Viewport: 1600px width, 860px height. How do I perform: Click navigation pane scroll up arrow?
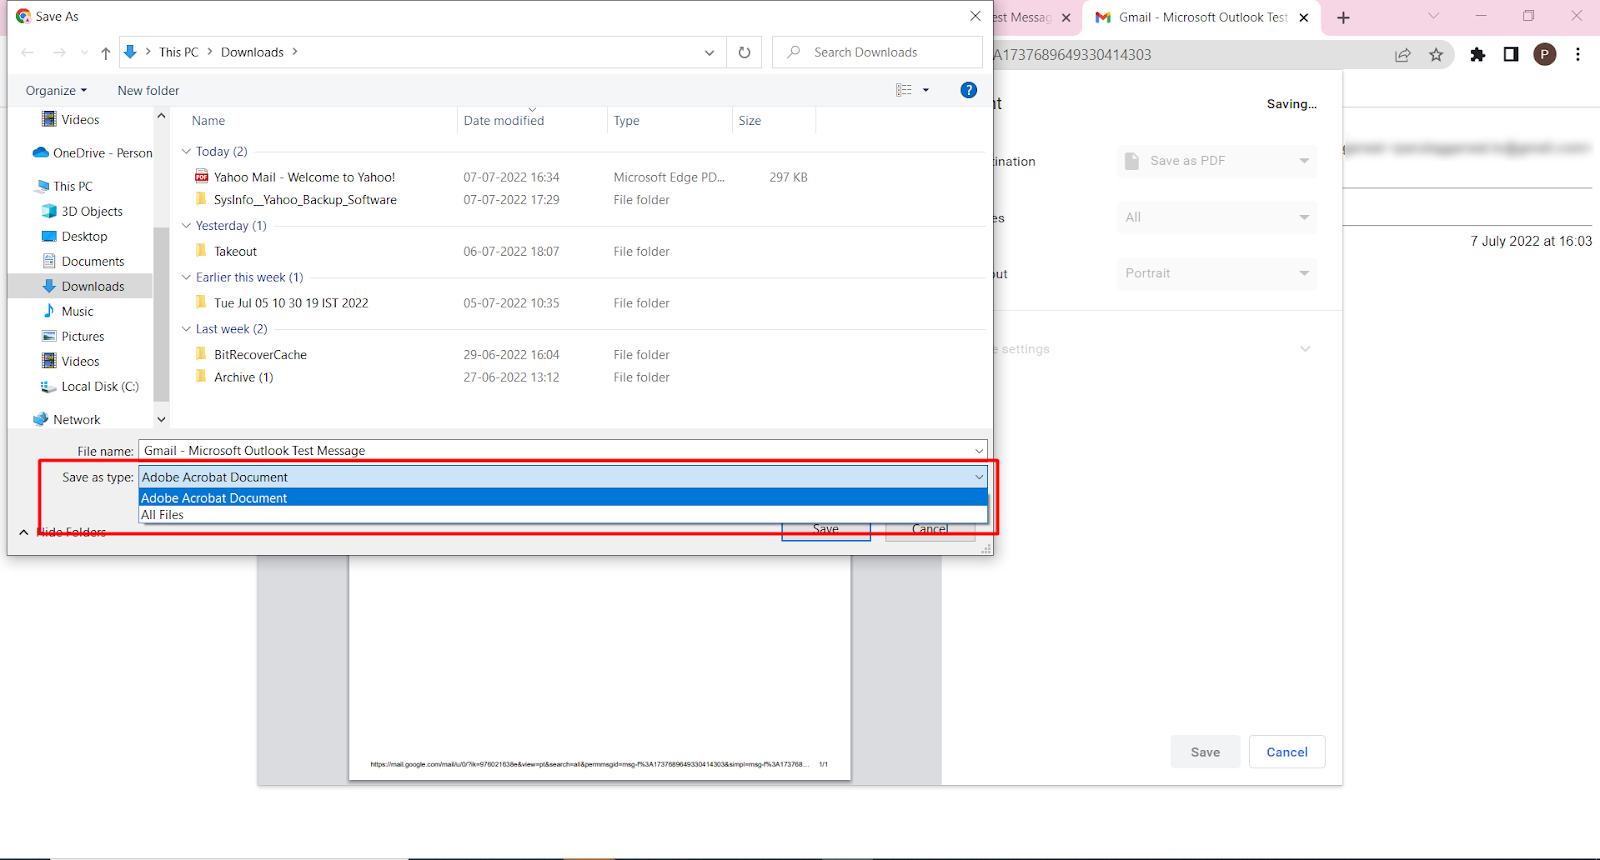(161, 116)
